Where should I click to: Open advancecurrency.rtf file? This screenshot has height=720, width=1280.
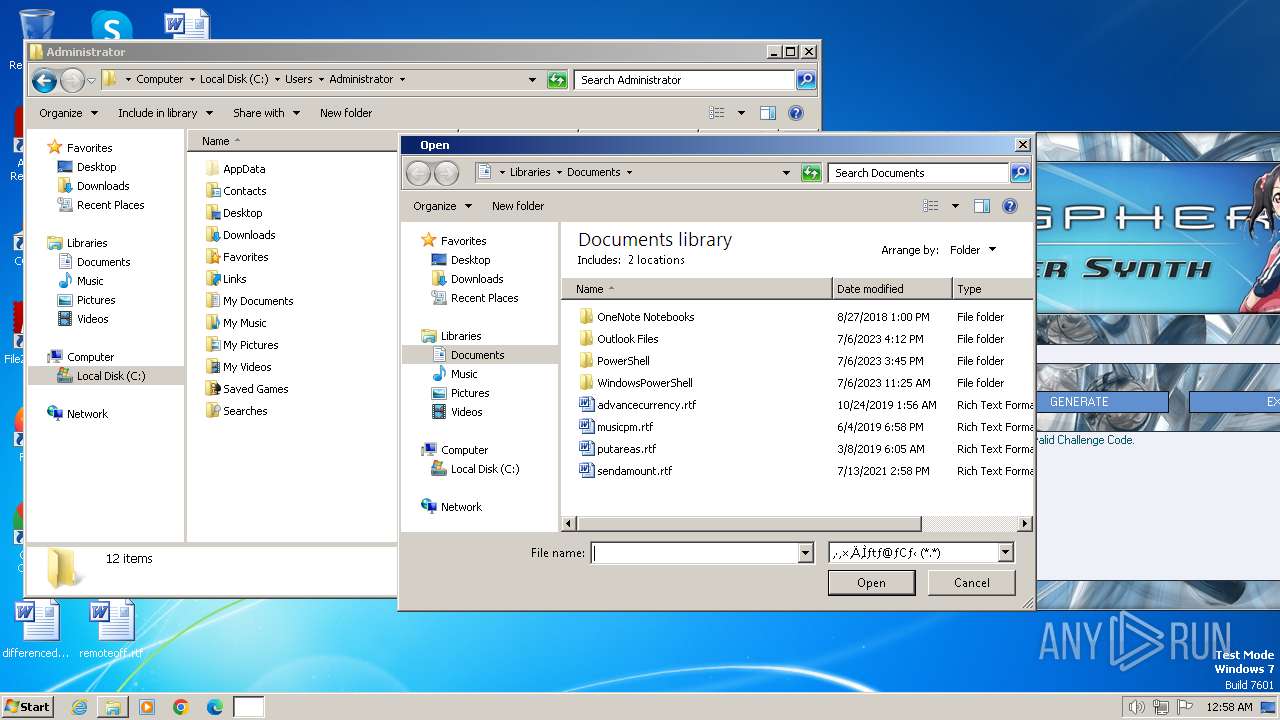(646, 405)
